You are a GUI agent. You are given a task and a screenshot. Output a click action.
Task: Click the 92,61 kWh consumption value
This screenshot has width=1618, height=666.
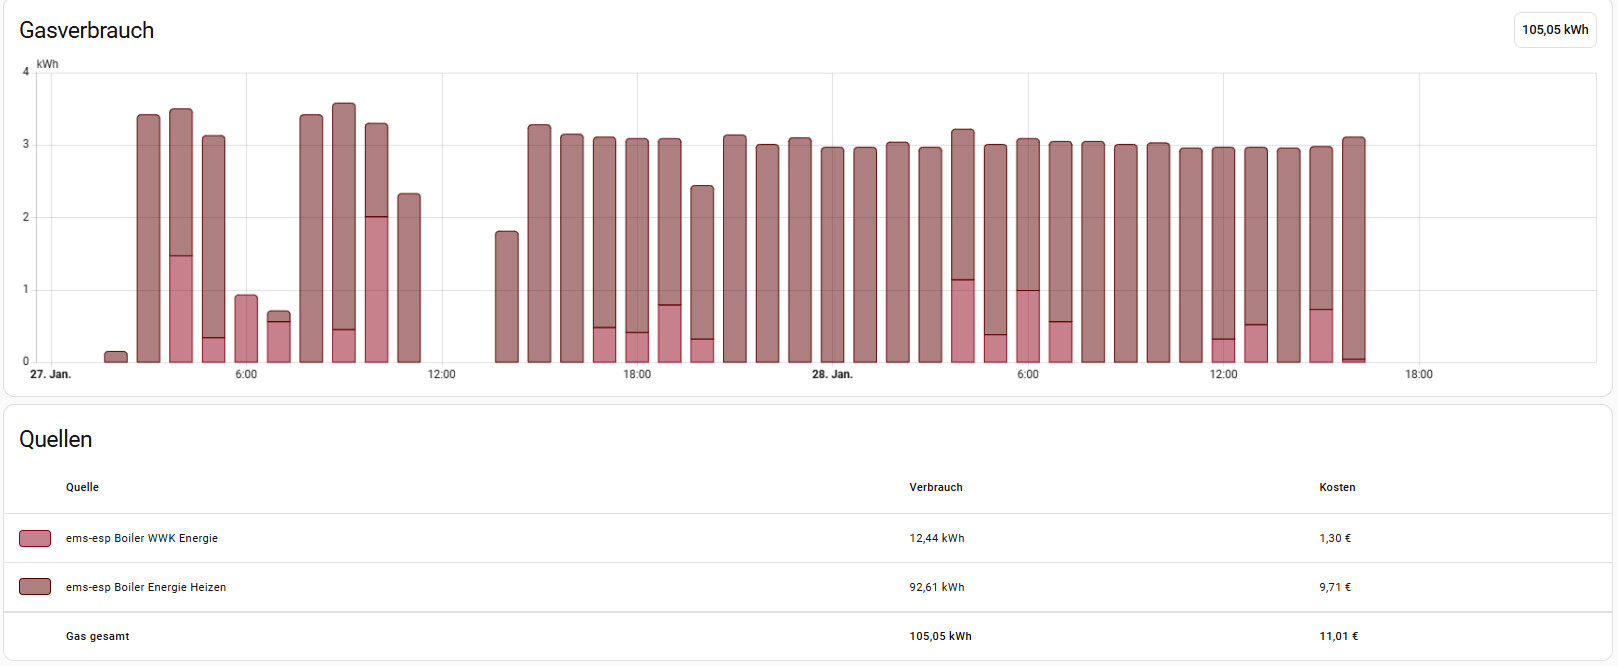click(x=936, y=587)
